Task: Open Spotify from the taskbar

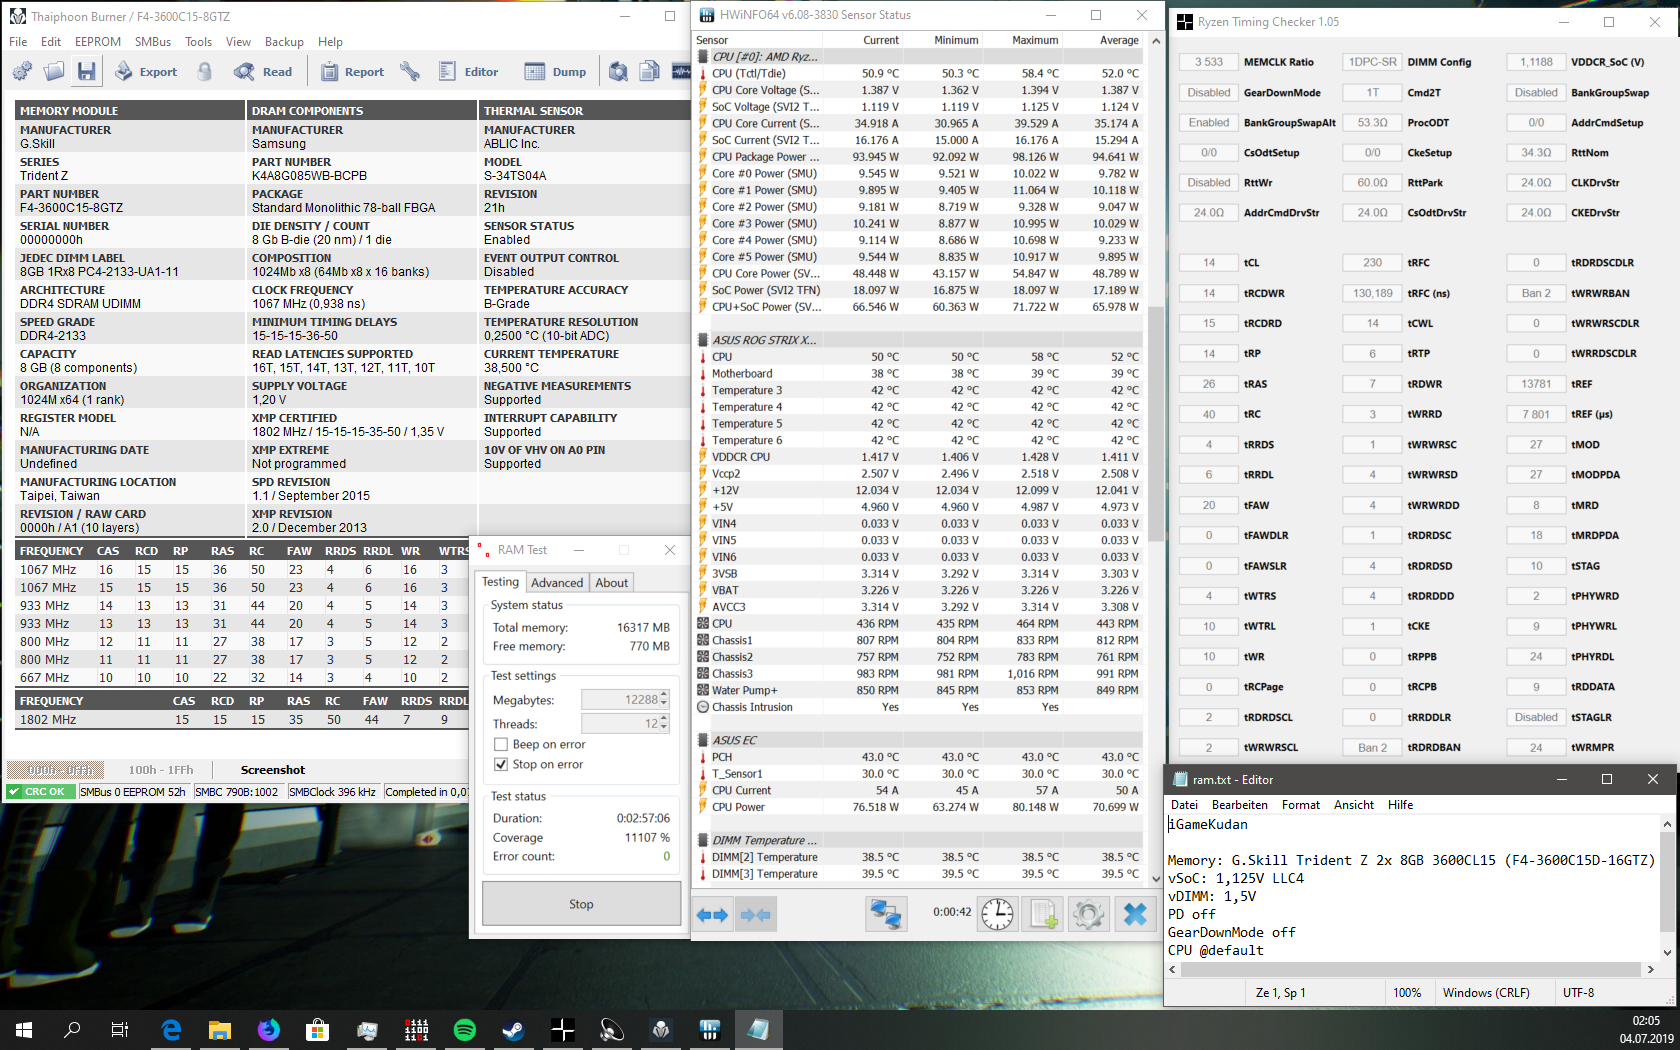Action: (465, 1030)
